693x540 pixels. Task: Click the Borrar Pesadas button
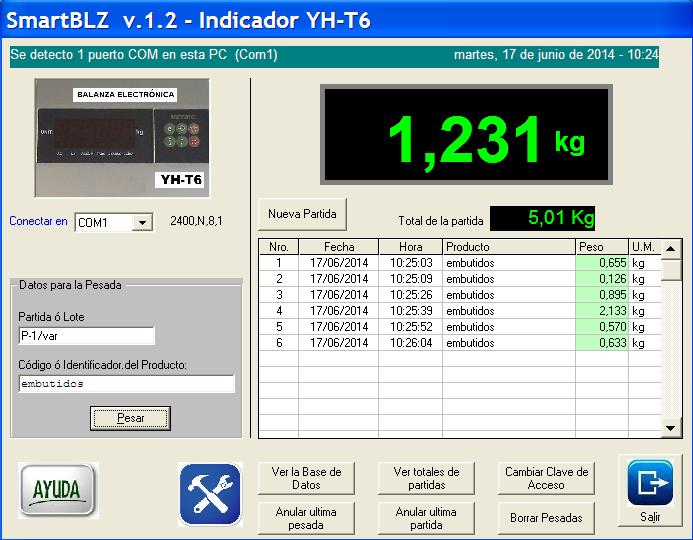coord(546,518)
